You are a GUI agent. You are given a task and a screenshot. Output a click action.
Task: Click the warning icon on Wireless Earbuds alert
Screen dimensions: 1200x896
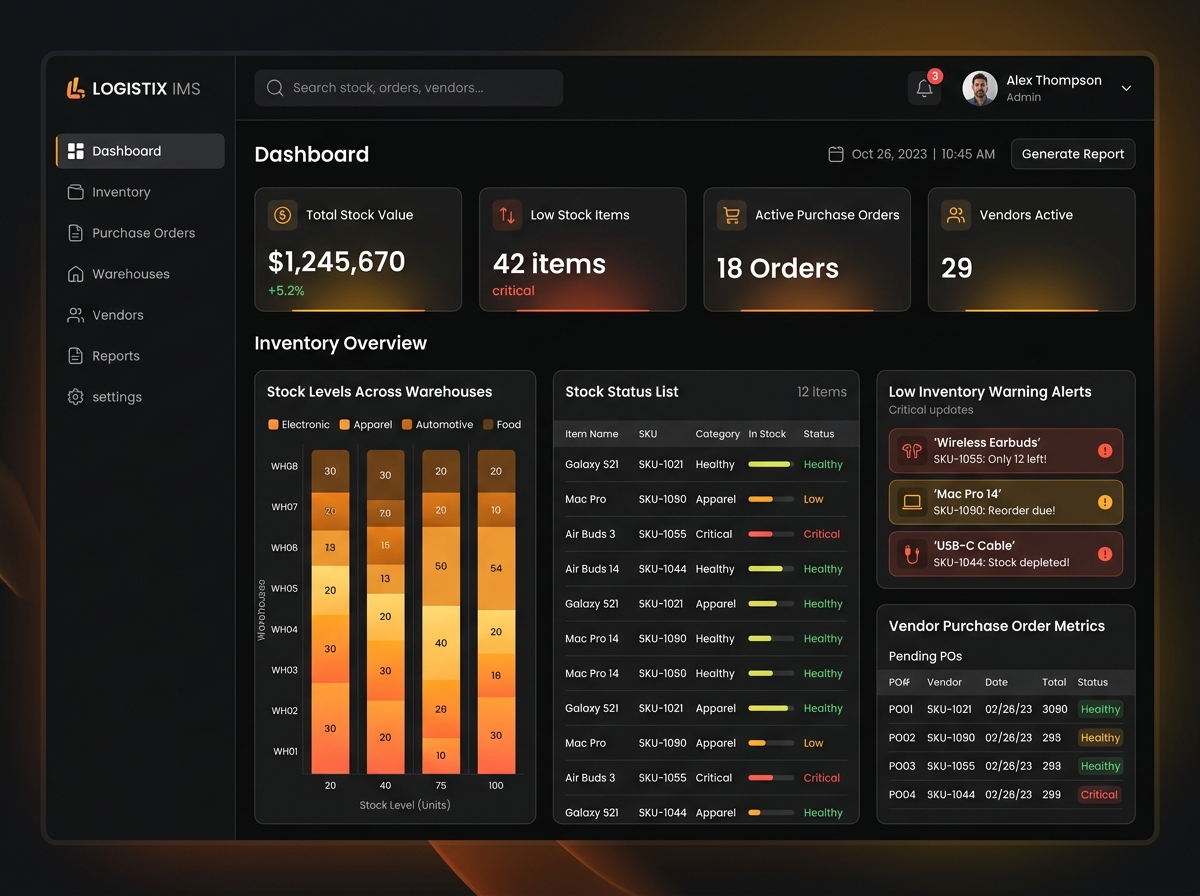(x=1105, y=451)
